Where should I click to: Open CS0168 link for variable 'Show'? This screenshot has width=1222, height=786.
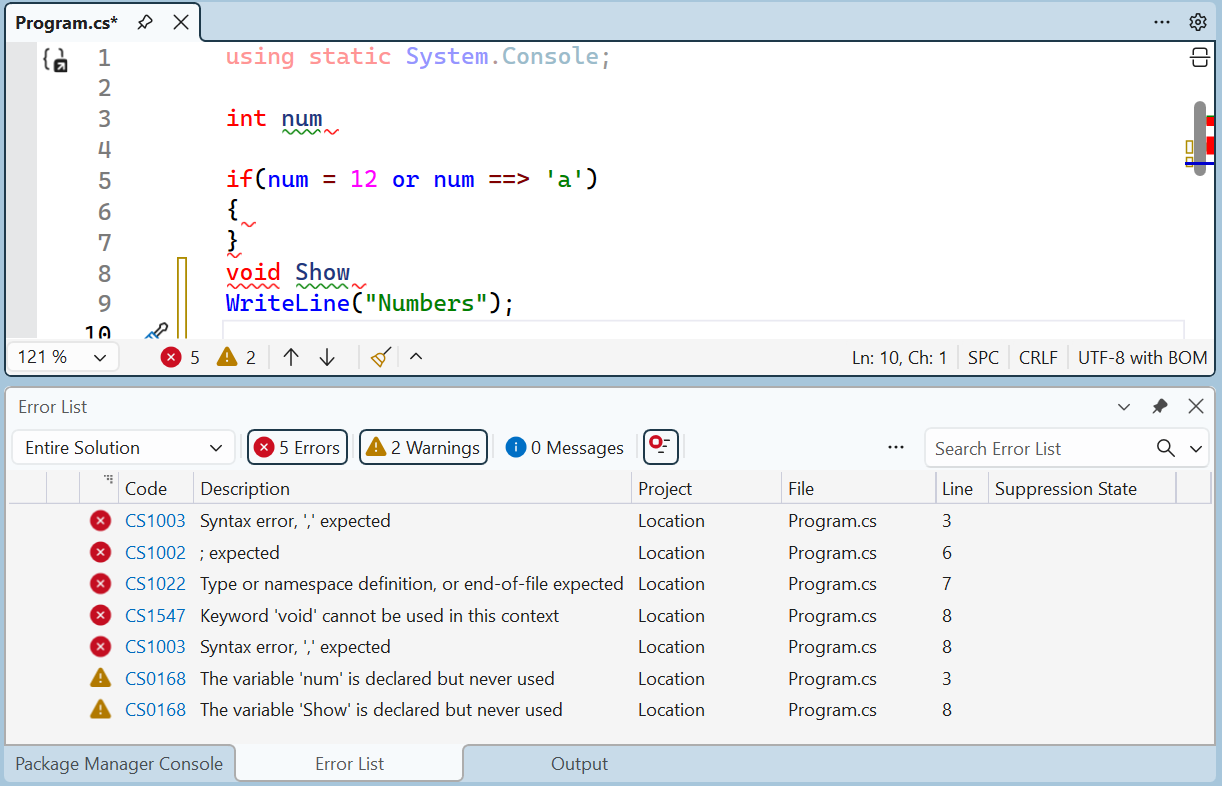155,710
